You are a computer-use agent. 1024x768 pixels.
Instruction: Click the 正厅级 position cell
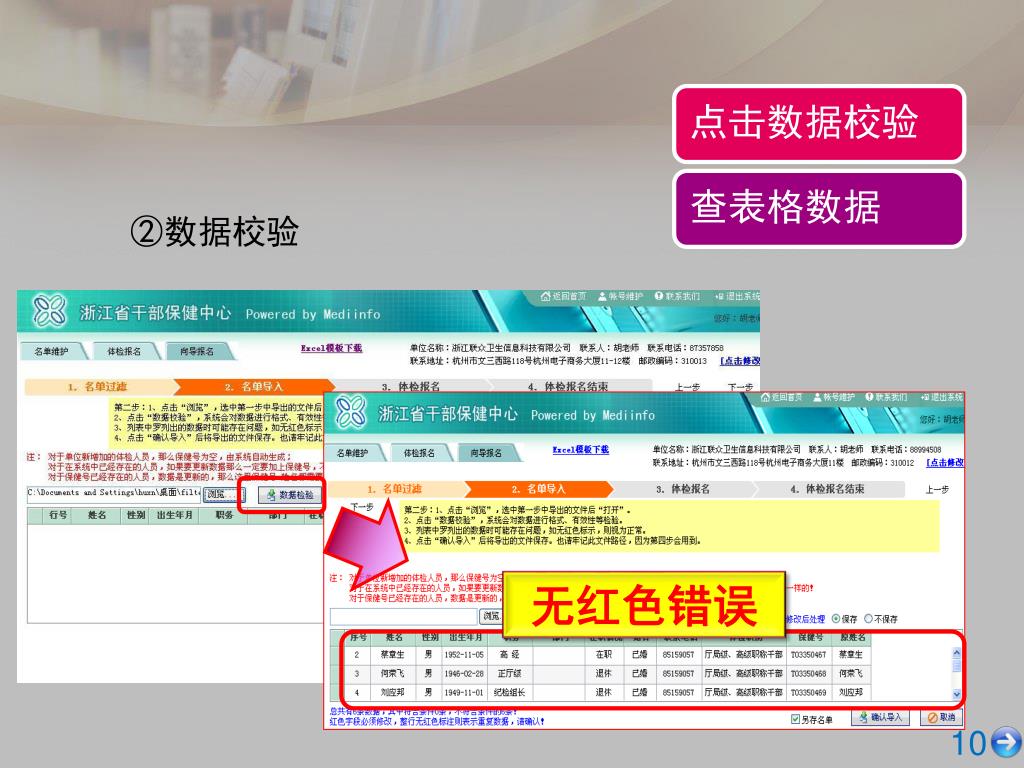[509, 673]
